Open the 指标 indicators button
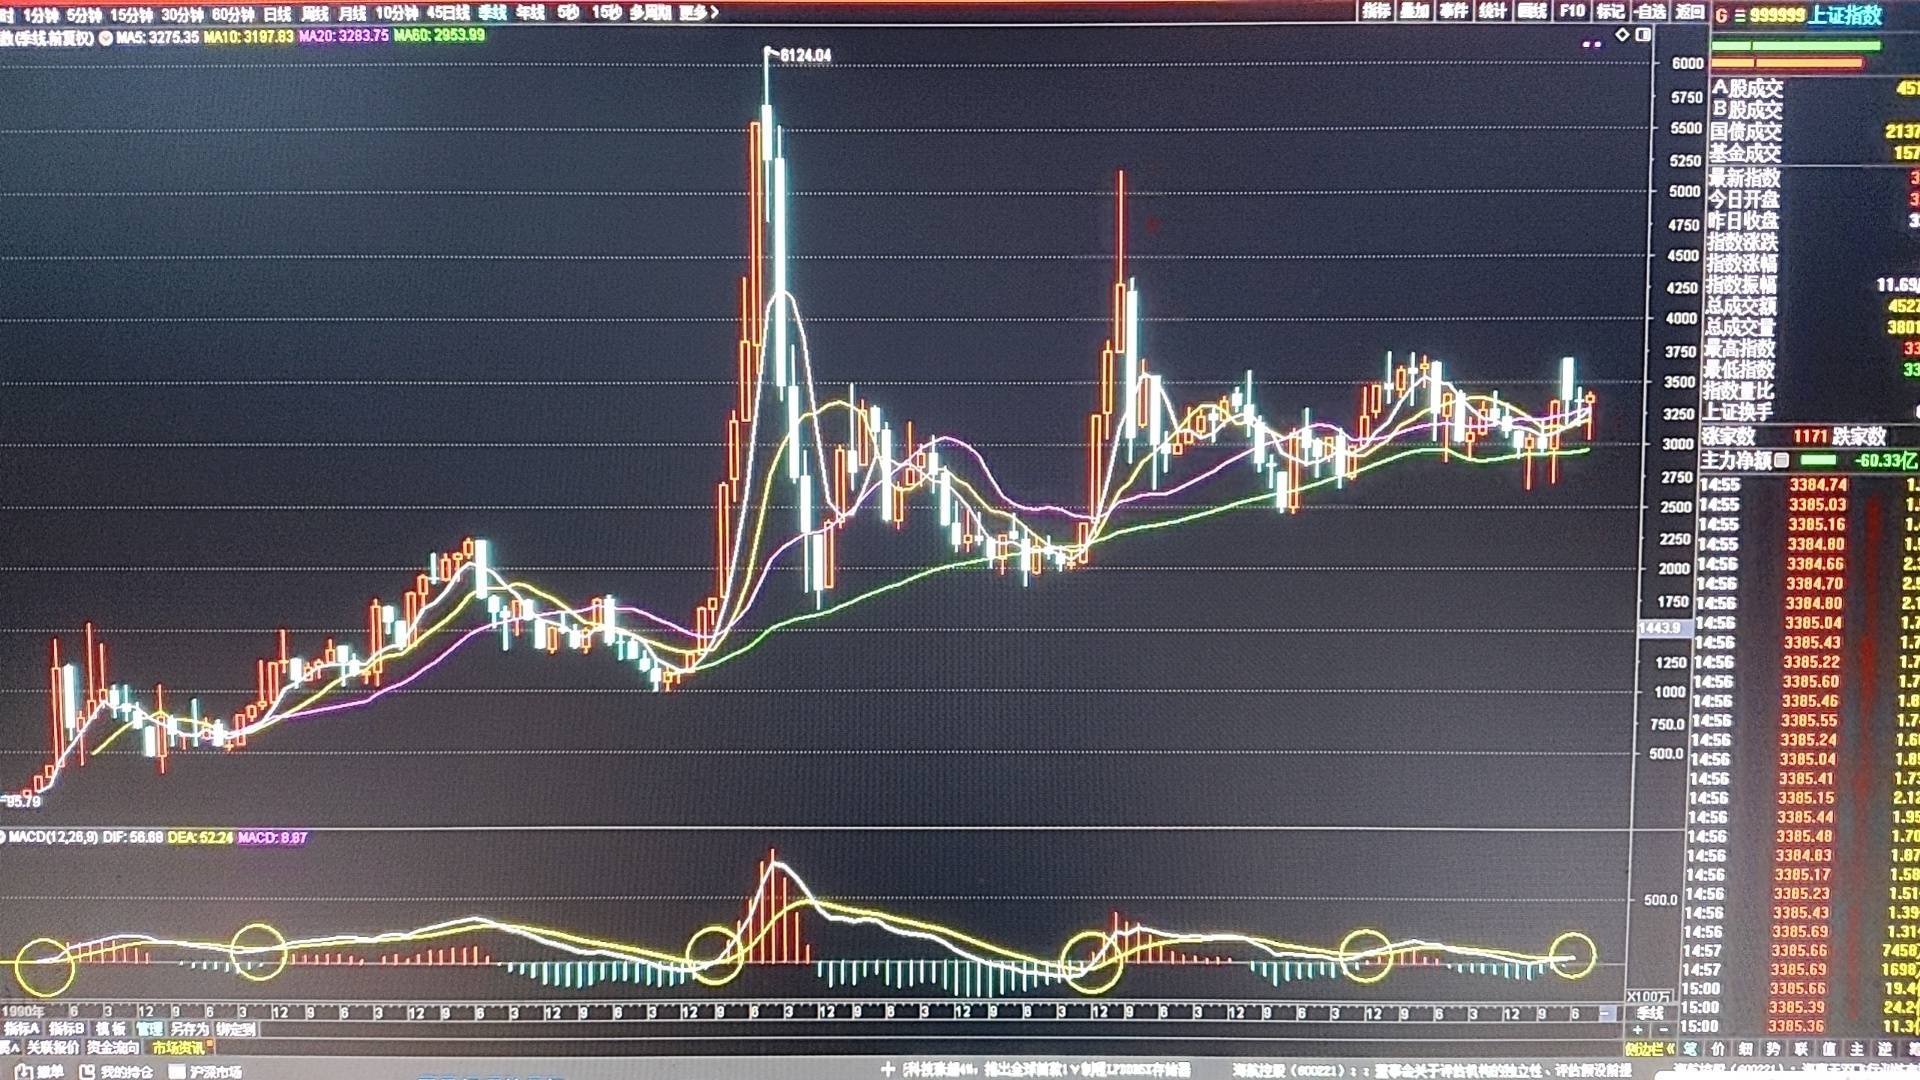The image size is (1920, 1080). pos(1376,11)
